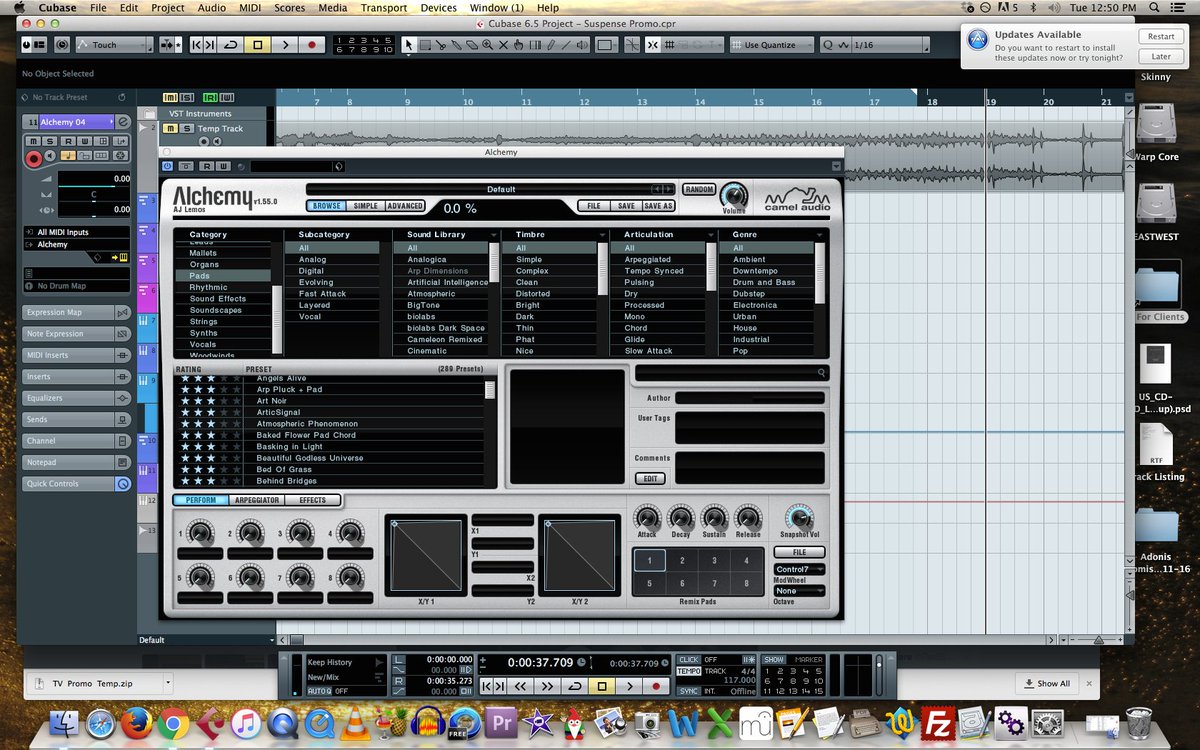The image size is (1200, 750).
Task: Adjust the Attack knob in Alchemy
Action: click(647, 519)
